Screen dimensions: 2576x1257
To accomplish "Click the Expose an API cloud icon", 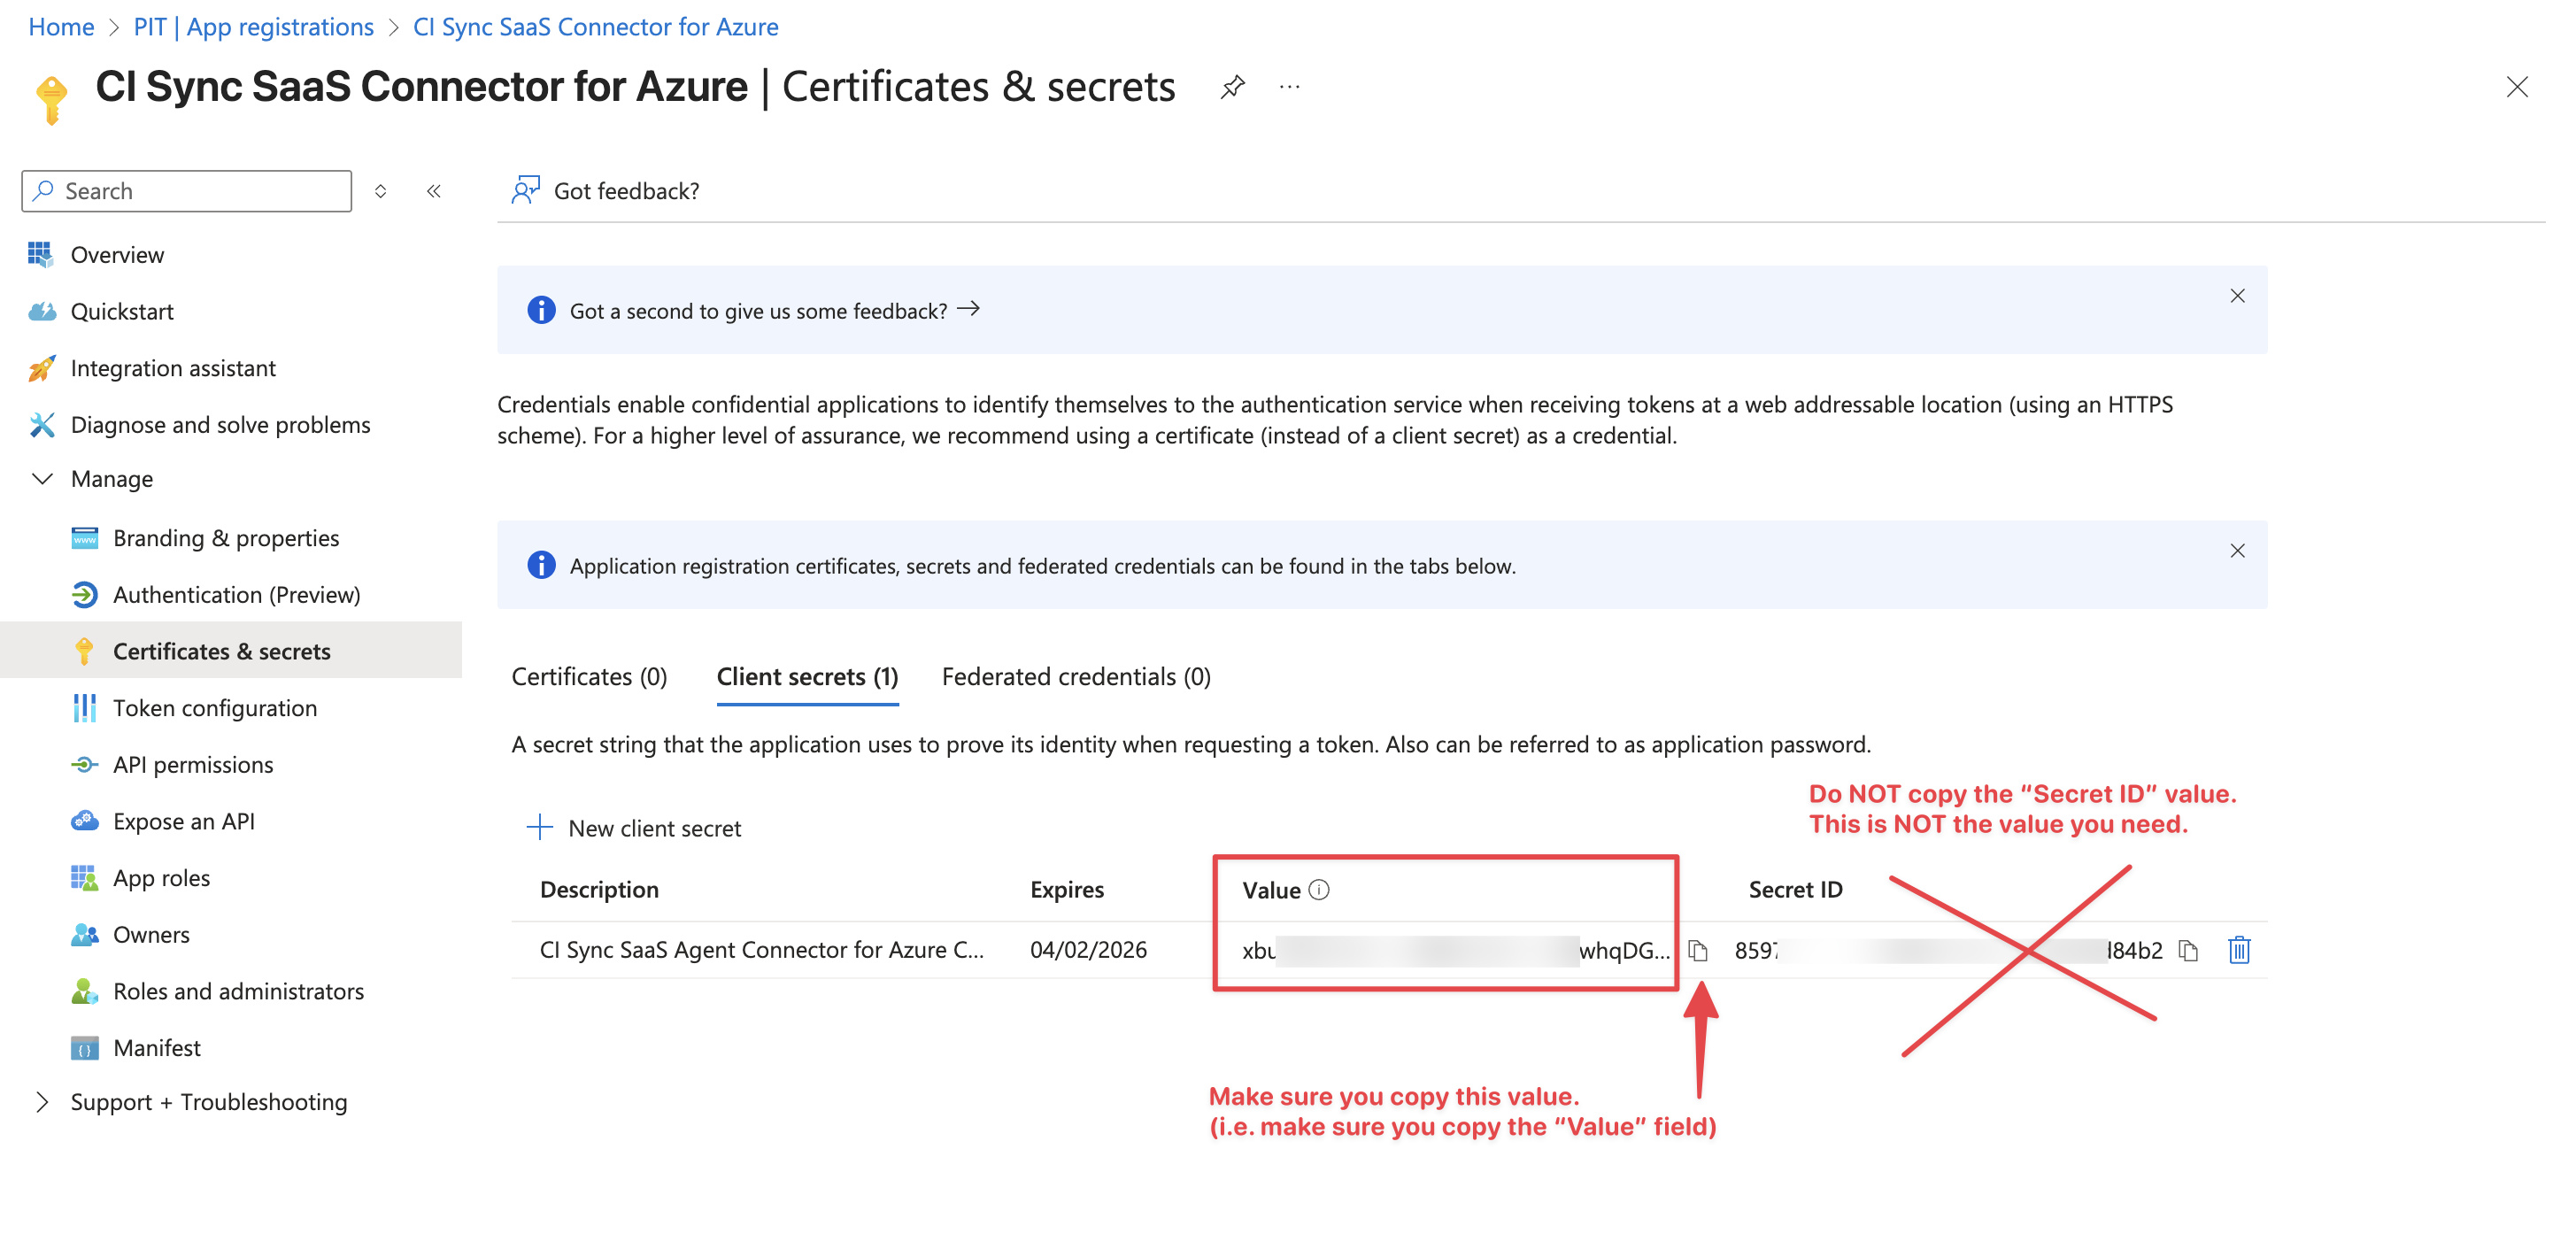I will click(x=84, y=821).
